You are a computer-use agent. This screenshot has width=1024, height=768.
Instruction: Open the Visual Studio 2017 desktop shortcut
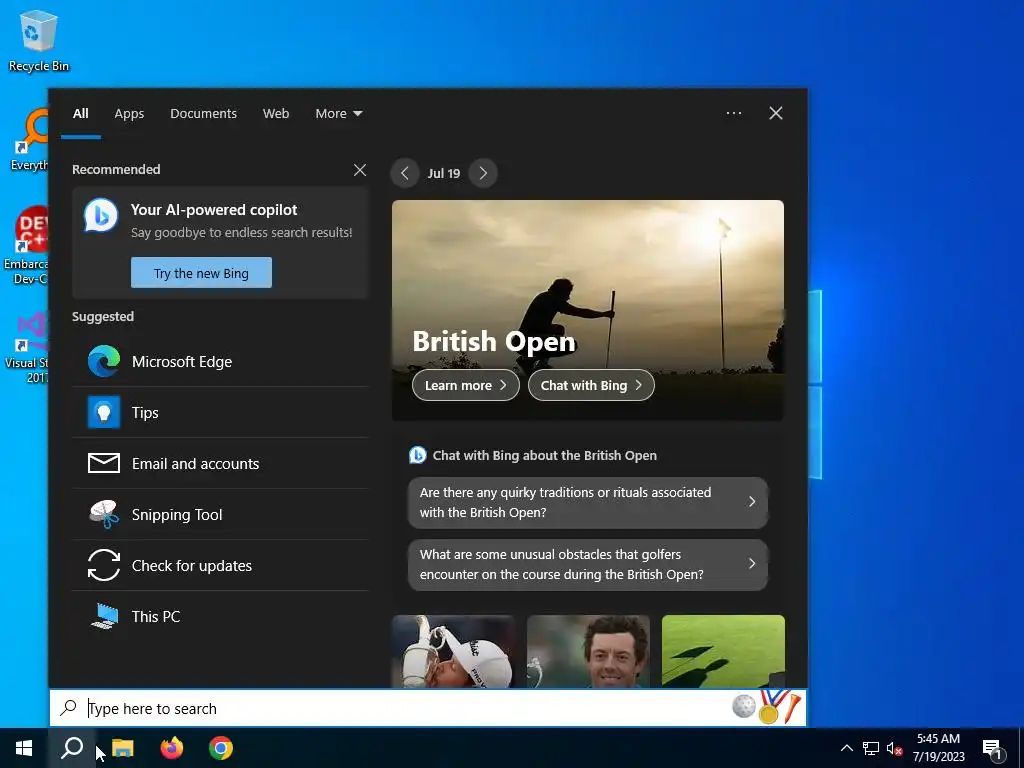pyautogui.click(x=27, y=347)
